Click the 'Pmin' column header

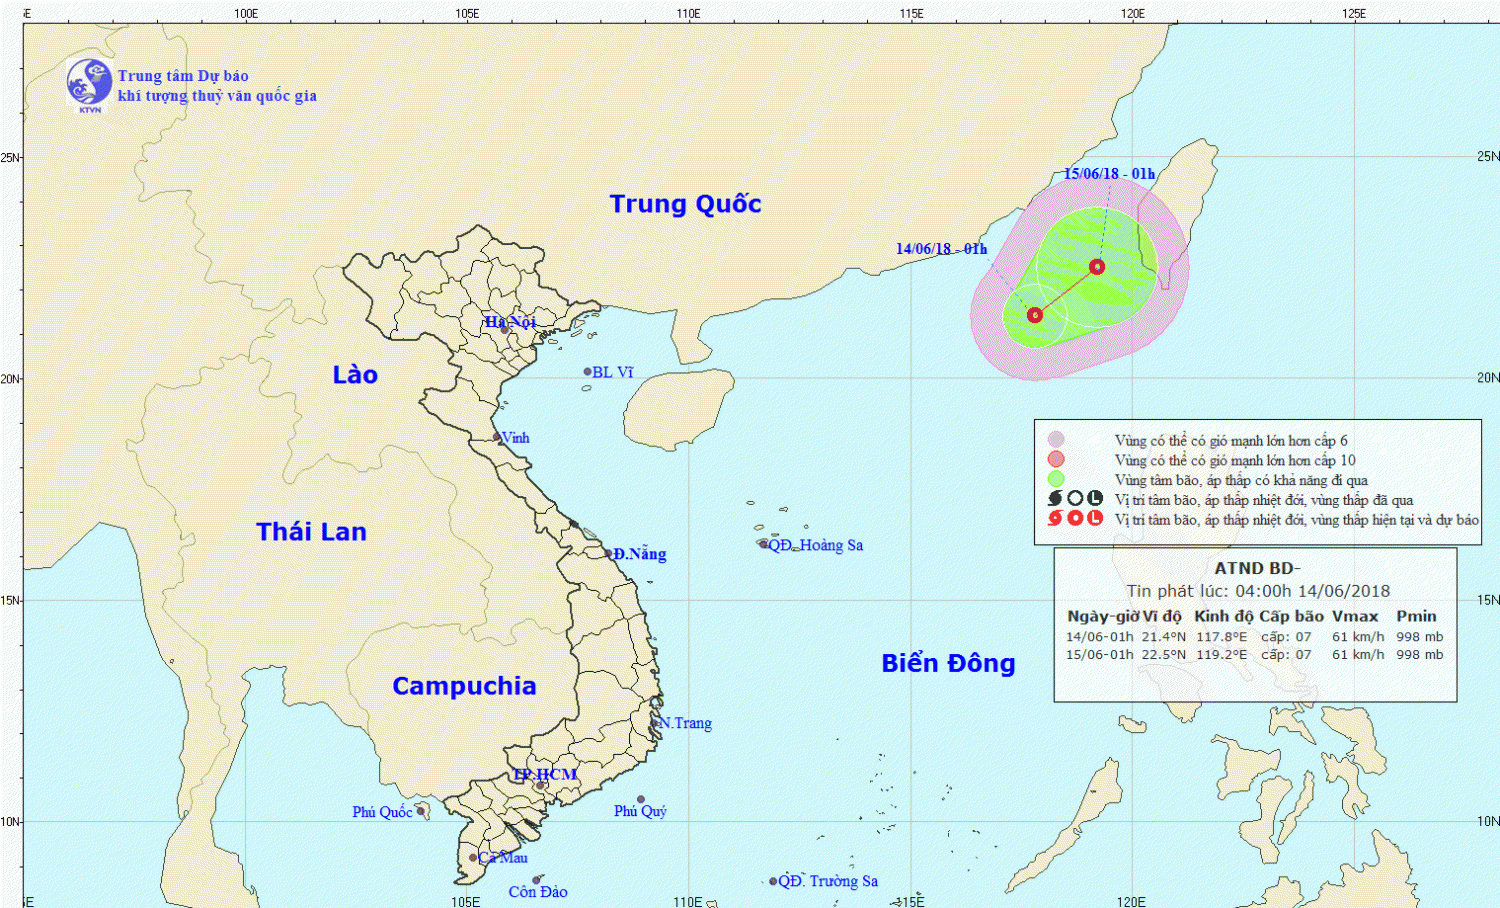[x=1416, y=616]
